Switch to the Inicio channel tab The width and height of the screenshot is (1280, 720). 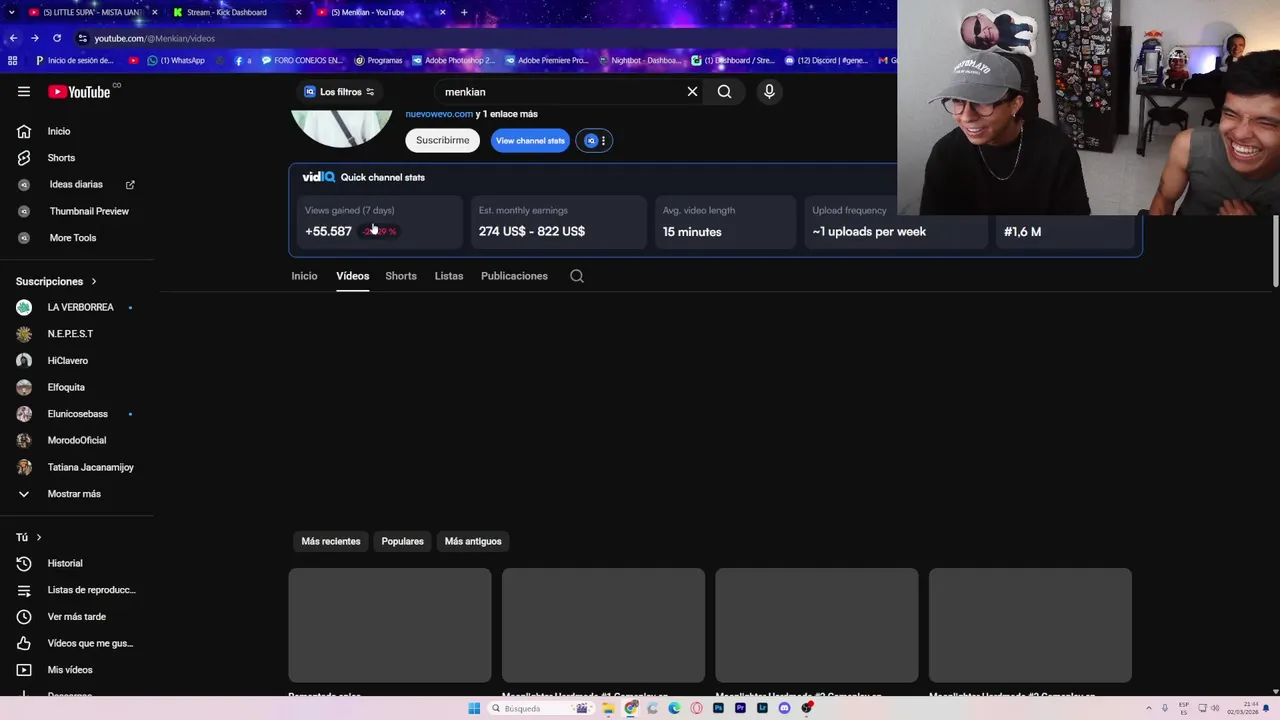click(304, 276)
